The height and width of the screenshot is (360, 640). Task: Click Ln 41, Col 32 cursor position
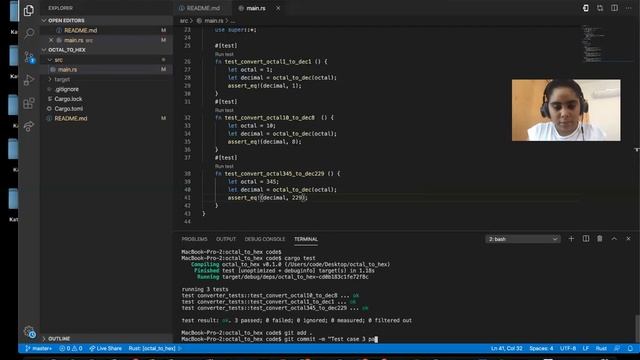pos(506,349)
